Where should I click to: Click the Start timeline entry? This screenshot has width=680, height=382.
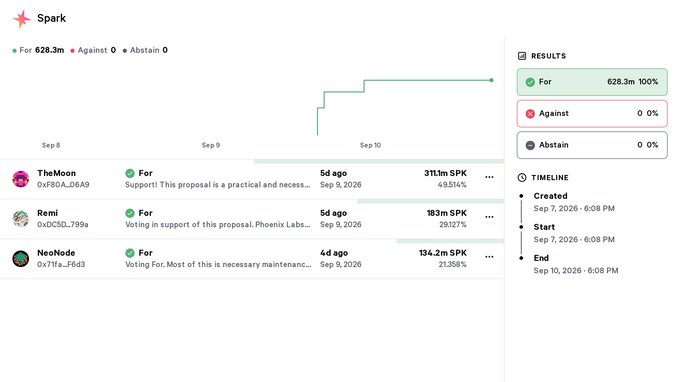click(574, 233)
